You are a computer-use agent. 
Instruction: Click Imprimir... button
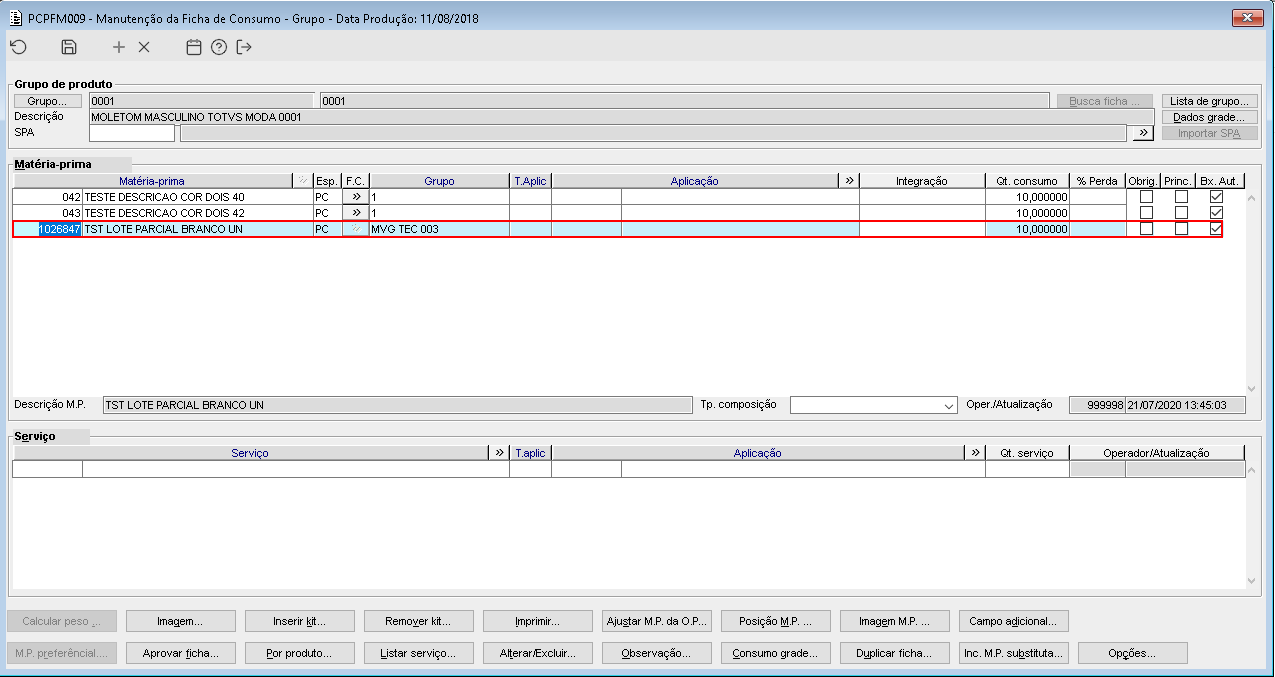537,621
